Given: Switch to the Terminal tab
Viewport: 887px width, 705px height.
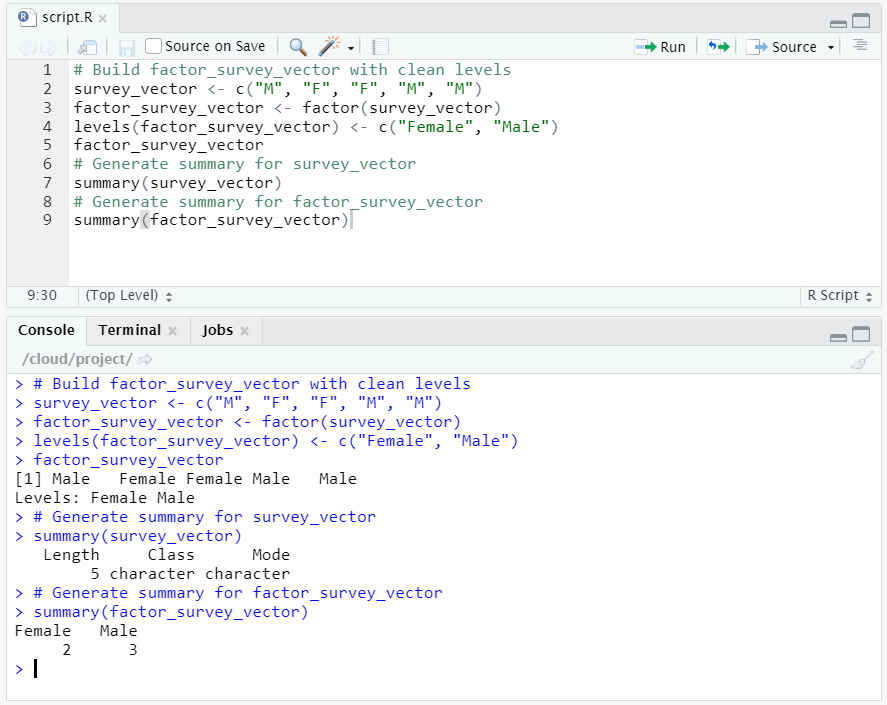Looking at the screenshot, I should point(129,330).
